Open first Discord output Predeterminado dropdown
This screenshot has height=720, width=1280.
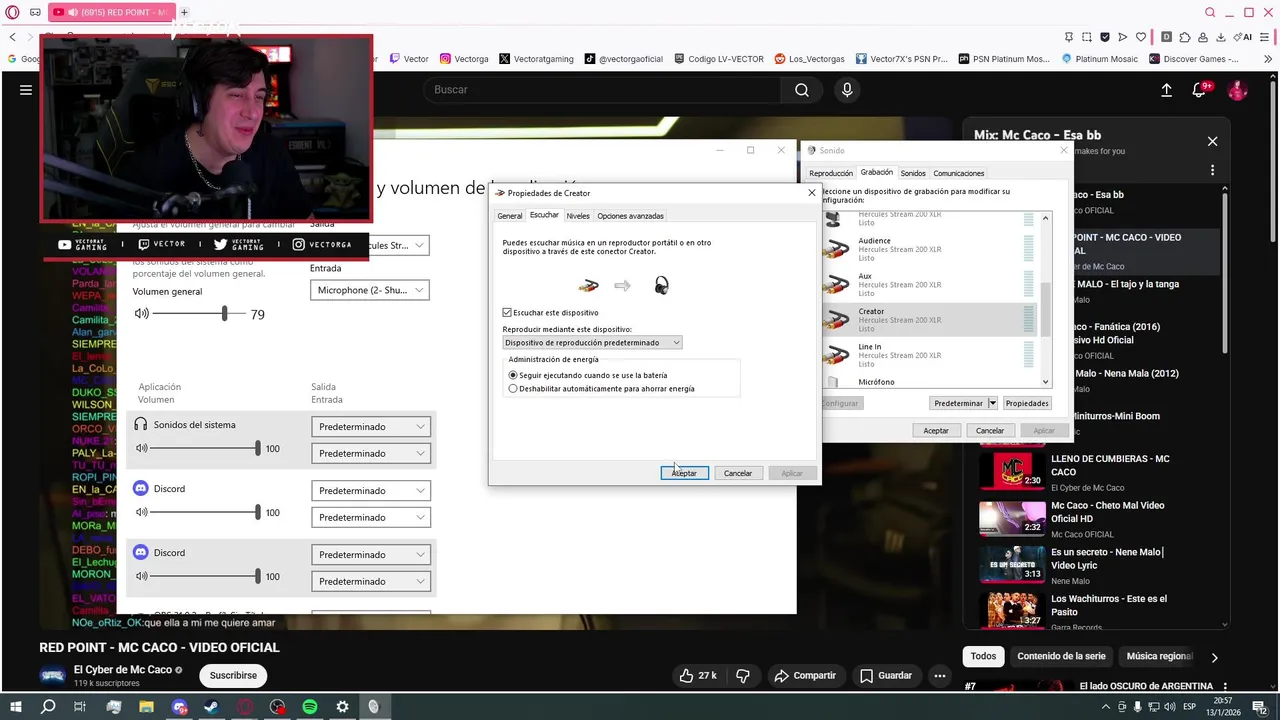[x=370, y=491]
